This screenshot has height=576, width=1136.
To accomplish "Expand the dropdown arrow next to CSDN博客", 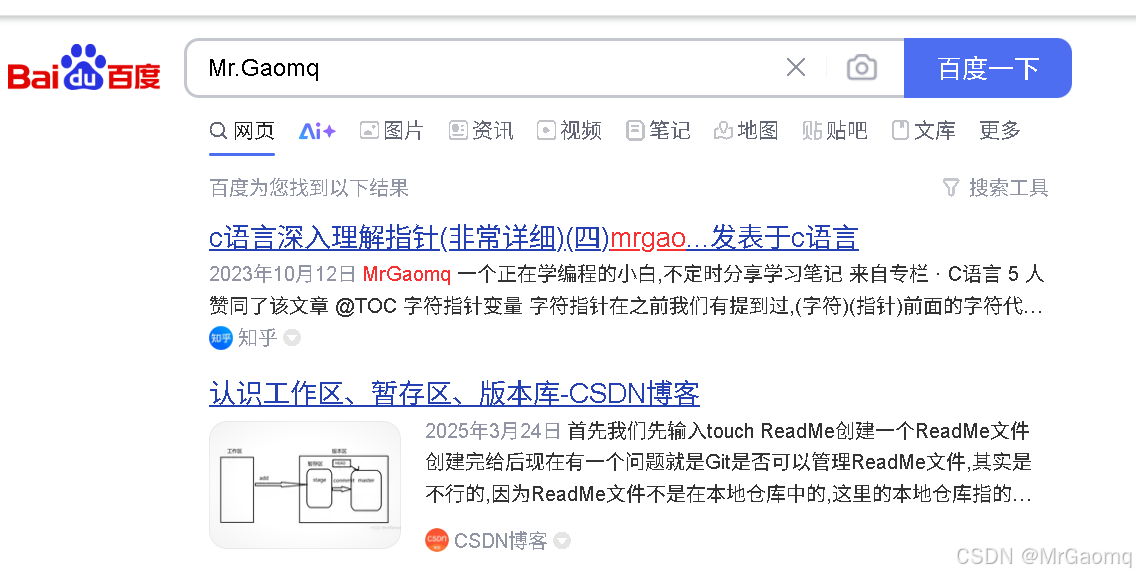I will [x=561, y=540].
